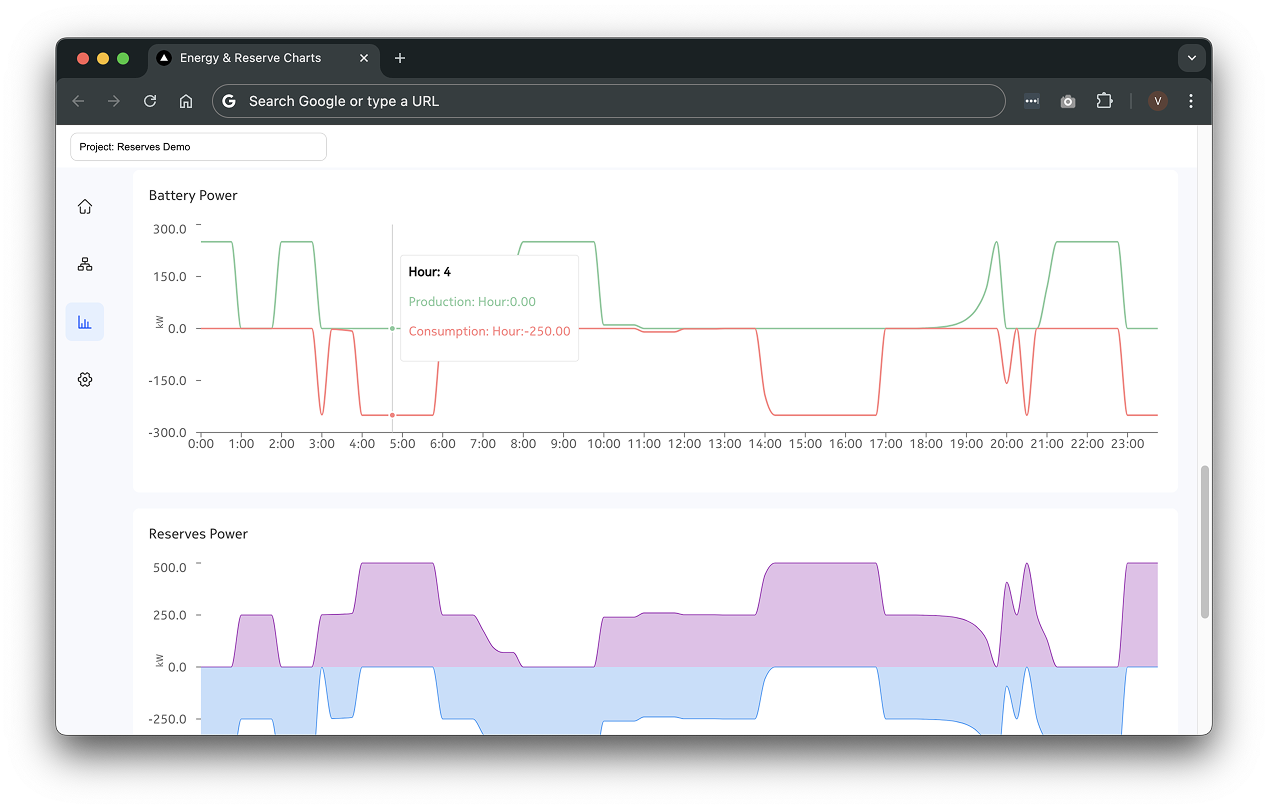
Task: Click the 11:00 label on Battery Power axis
Action: point(644,444)
